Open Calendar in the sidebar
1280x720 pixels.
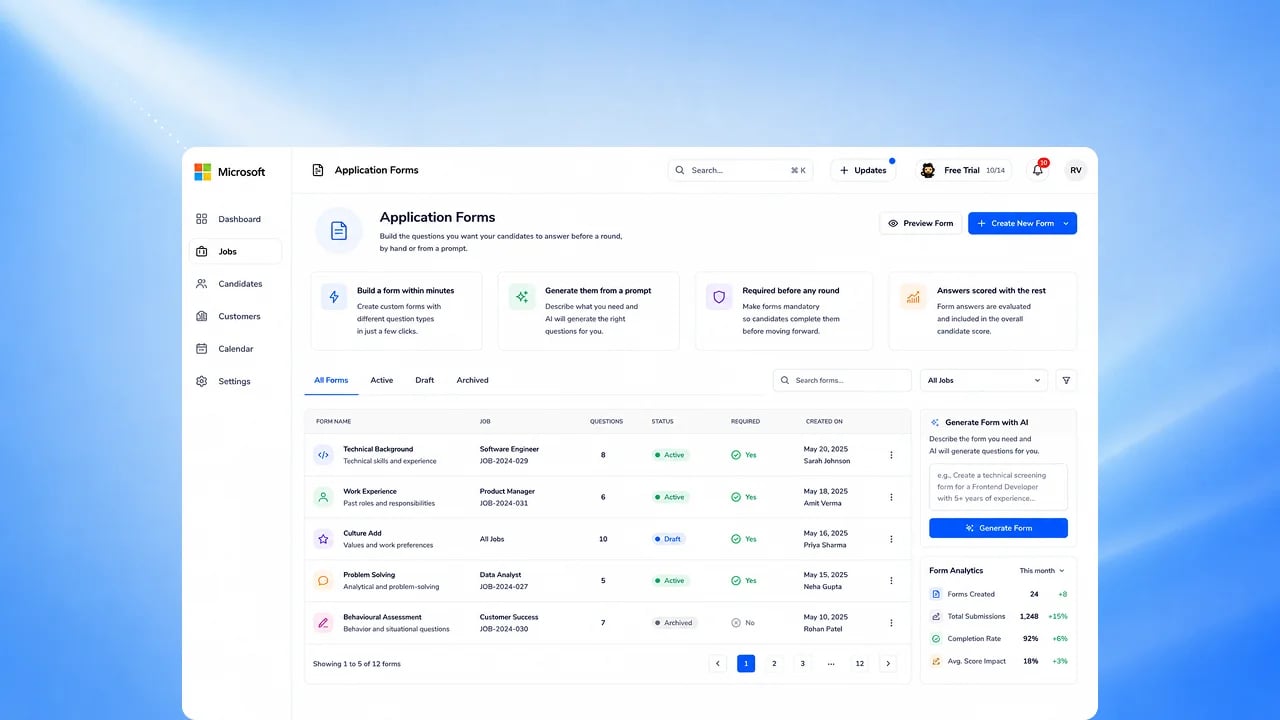235,349
